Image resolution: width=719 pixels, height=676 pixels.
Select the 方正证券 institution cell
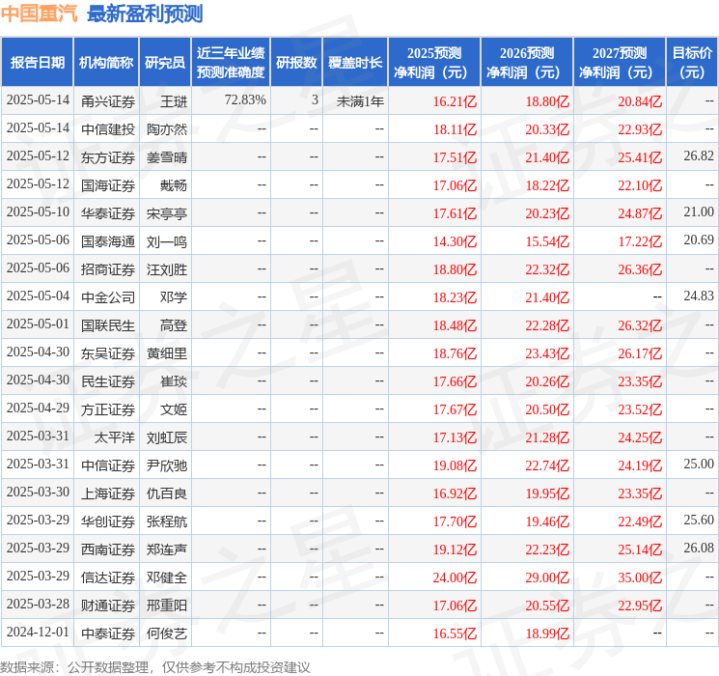pos(108,409)
